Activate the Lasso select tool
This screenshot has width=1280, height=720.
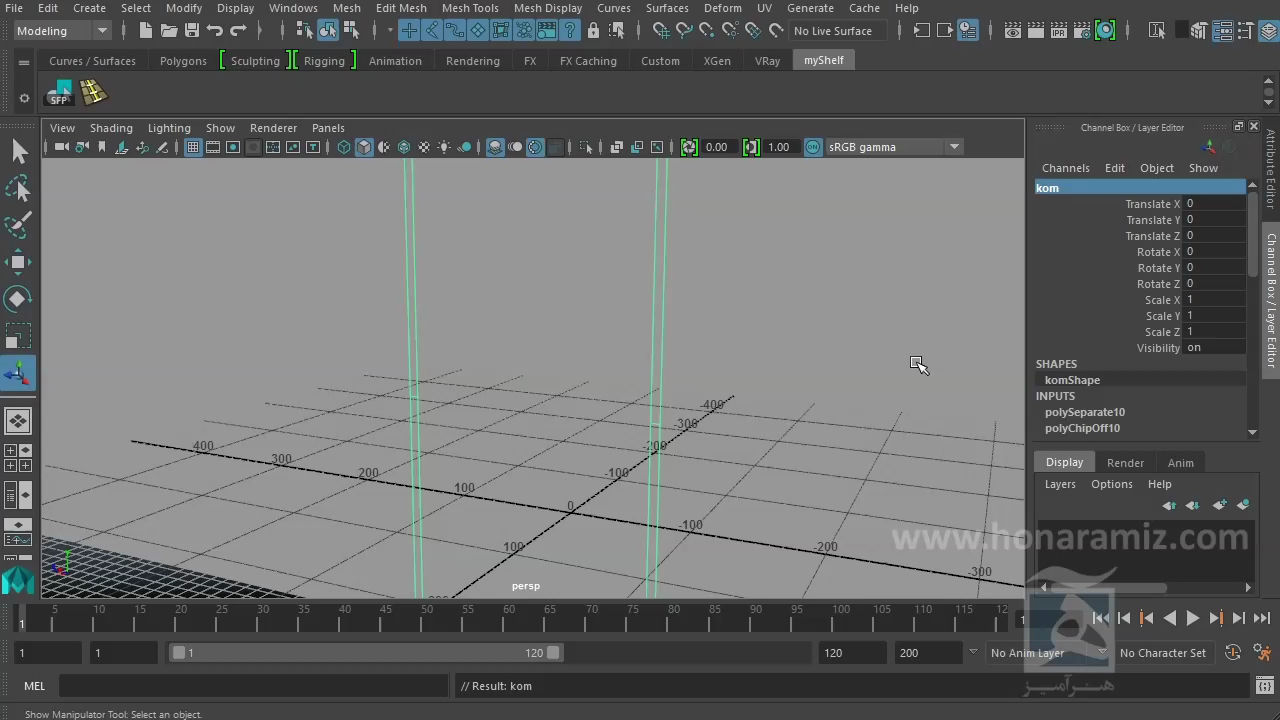18,188
